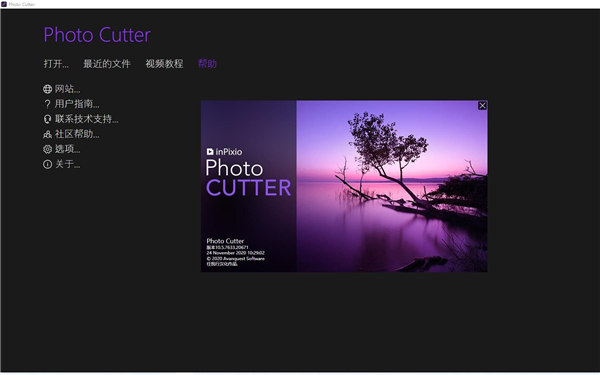Open the 视频教程 tab
Viewport: 600px width, 375px height.
tap(164, 64)
